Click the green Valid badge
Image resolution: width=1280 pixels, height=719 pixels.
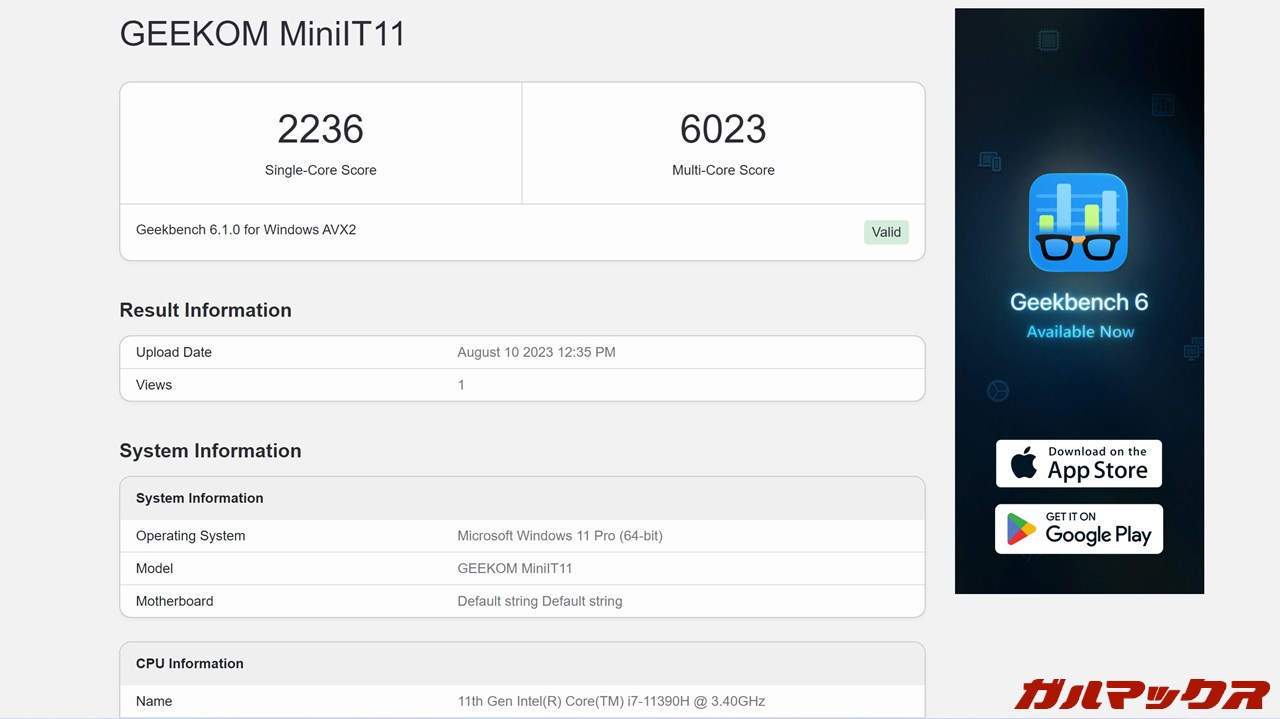pyautogui.click(x=886, y=232)
